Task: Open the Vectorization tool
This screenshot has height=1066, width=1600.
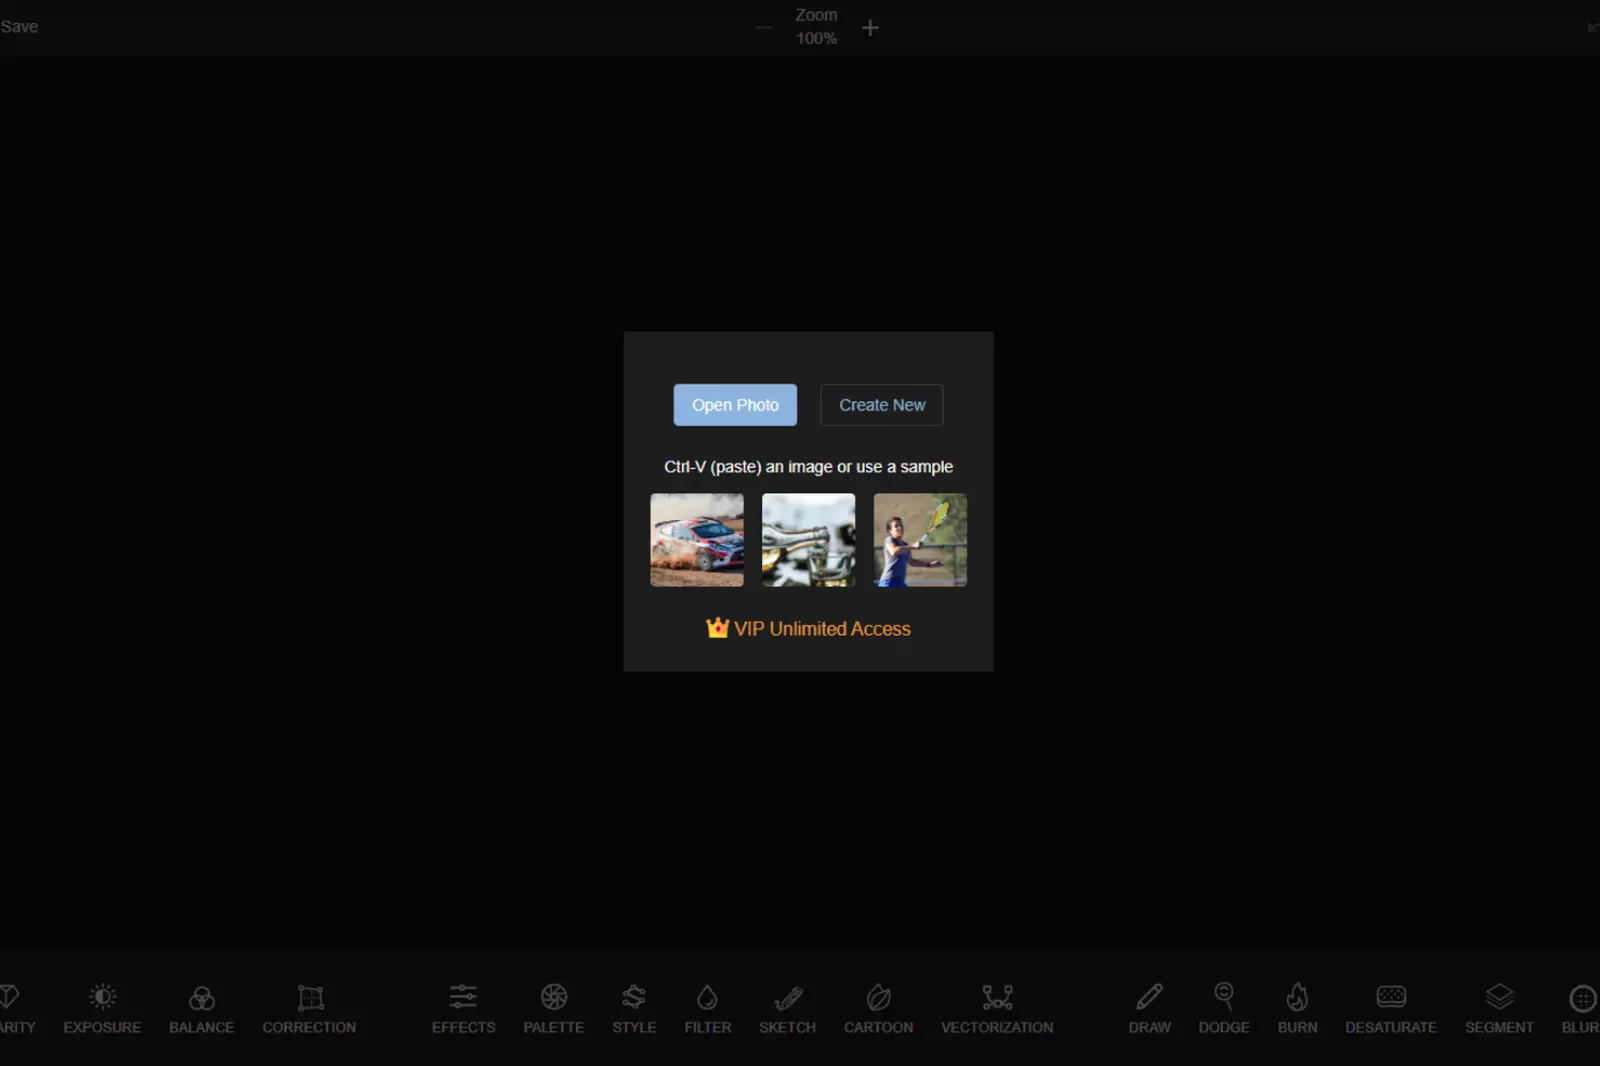Action: click(997, 1008)
